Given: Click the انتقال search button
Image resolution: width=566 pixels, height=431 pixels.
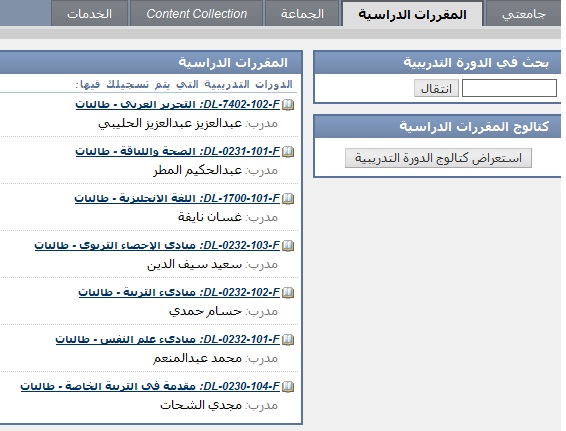Looking at the screenshot, I should point(436,88).
